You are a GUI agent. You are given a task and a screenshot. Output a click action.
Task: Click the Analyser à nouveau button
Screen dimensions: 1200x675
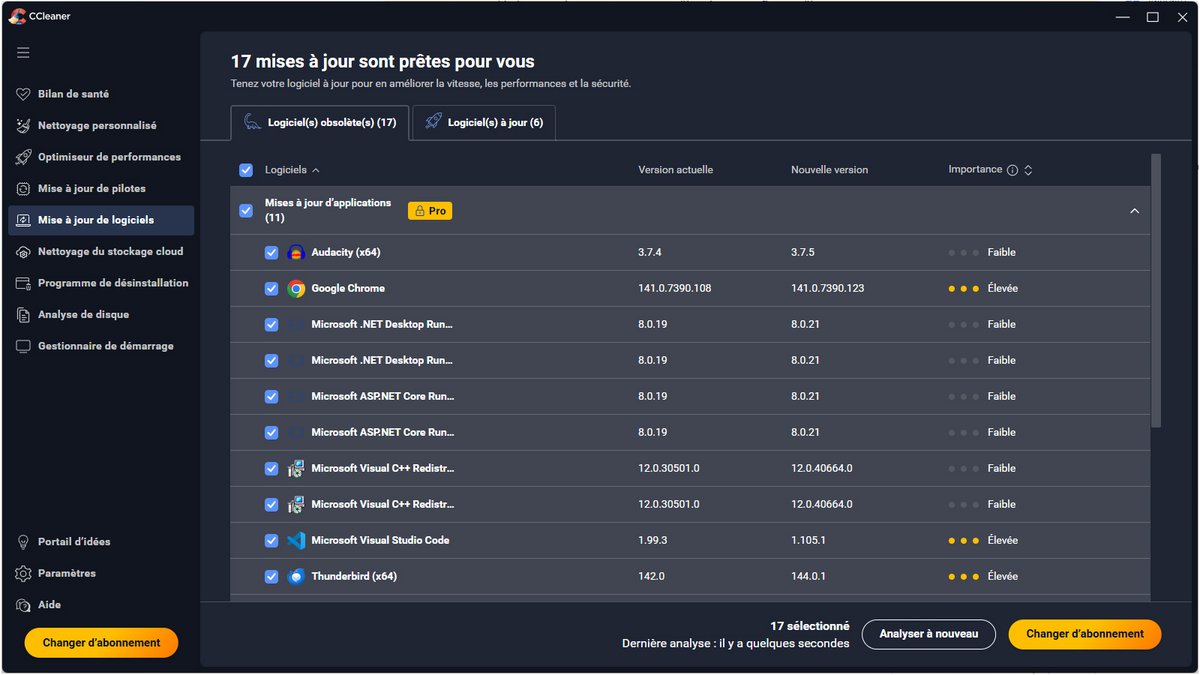(929, 634)
